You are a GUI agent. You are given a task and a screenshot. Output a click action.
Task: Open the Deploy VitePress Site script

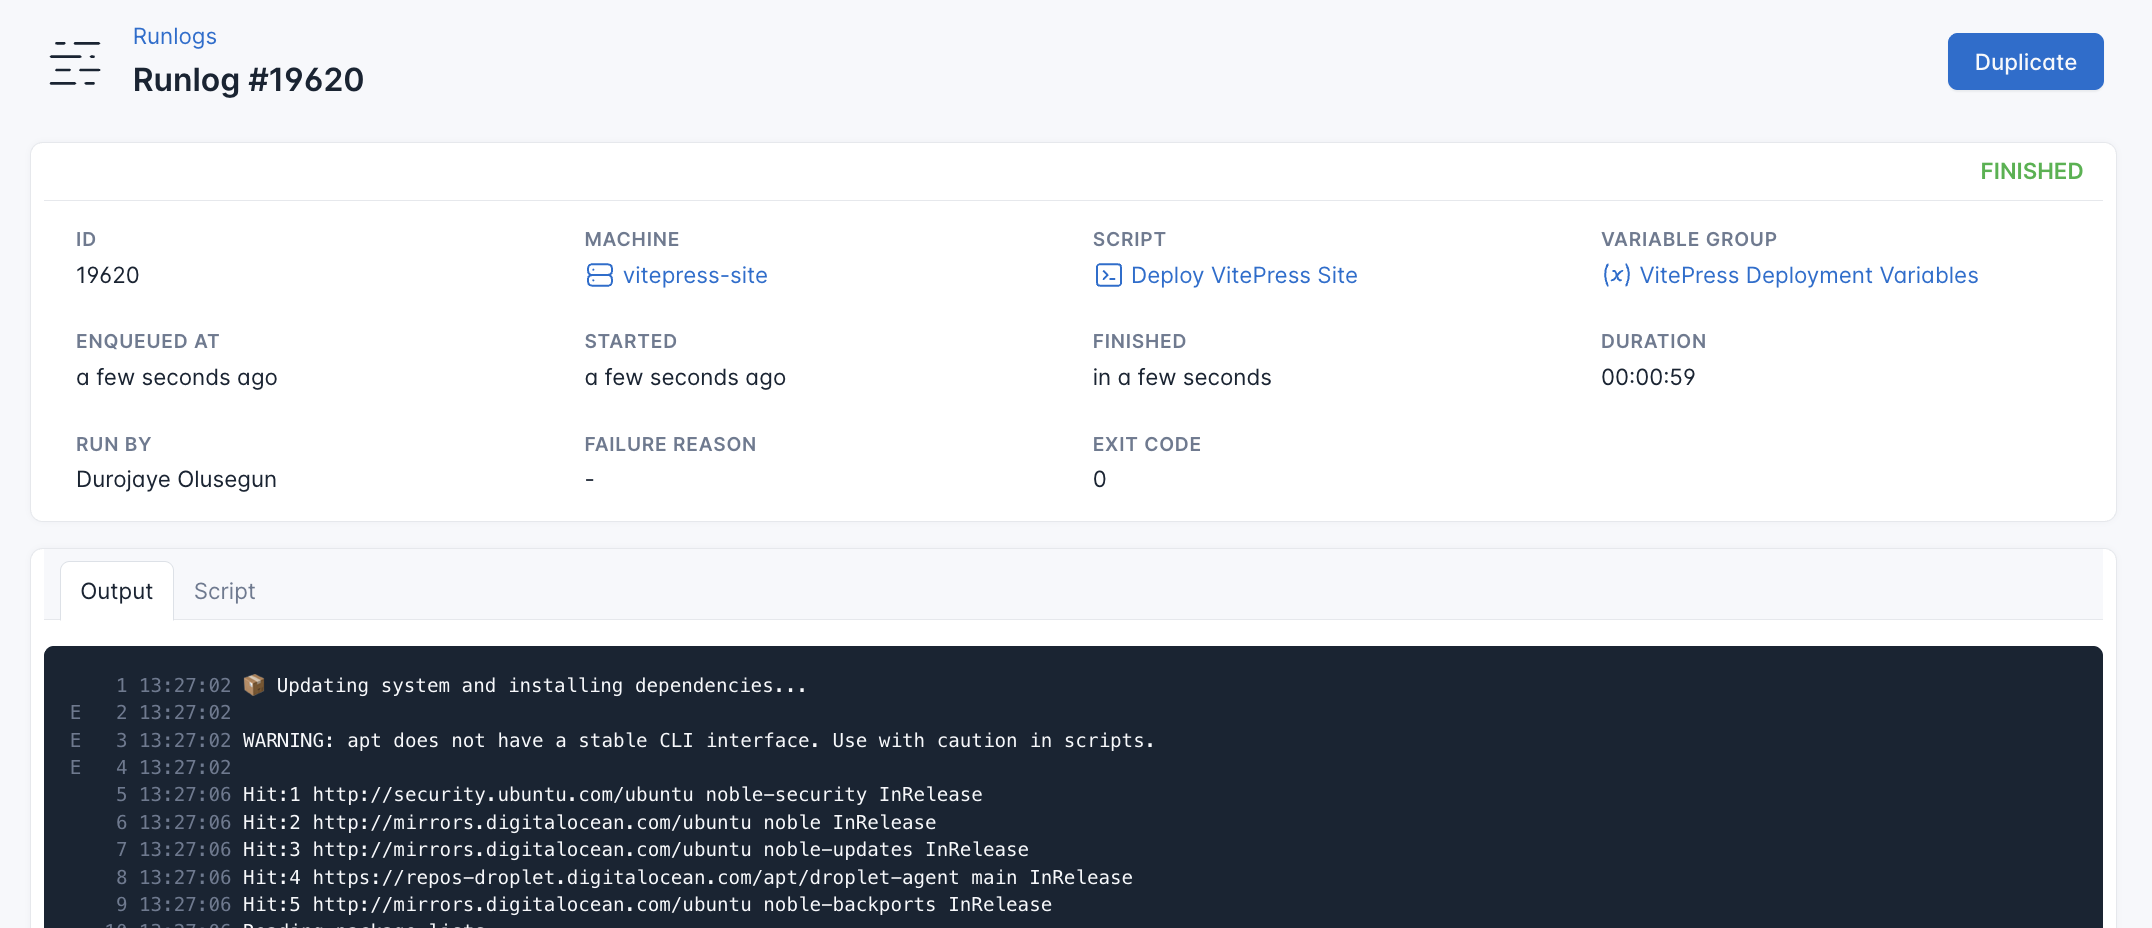pyautogui.click(x=1243, y=275)
